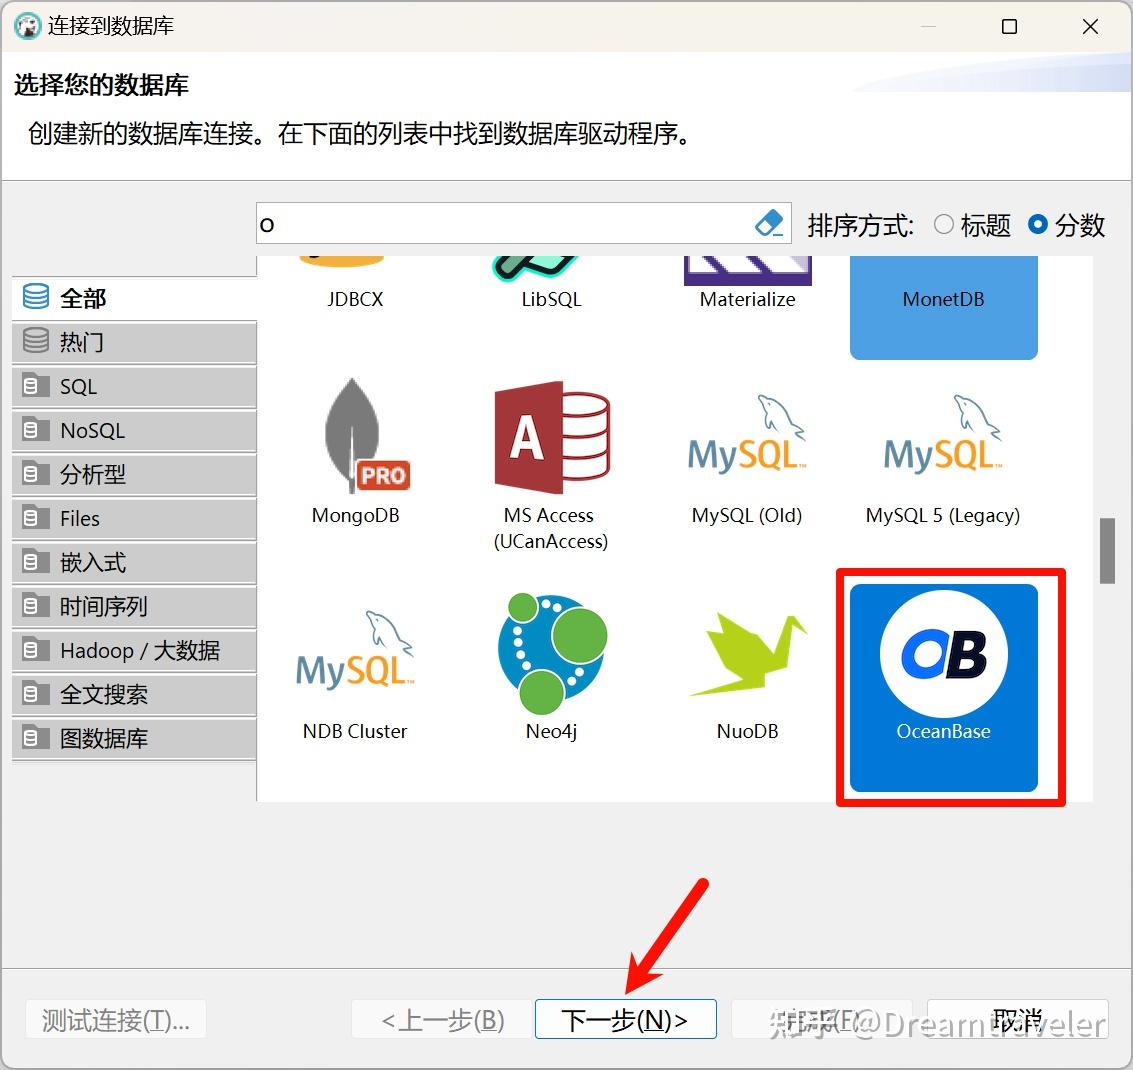This screenshot has height=1070, width=1133.
Task: Clear the search box with the eraser icon
Action: [769, 223]
